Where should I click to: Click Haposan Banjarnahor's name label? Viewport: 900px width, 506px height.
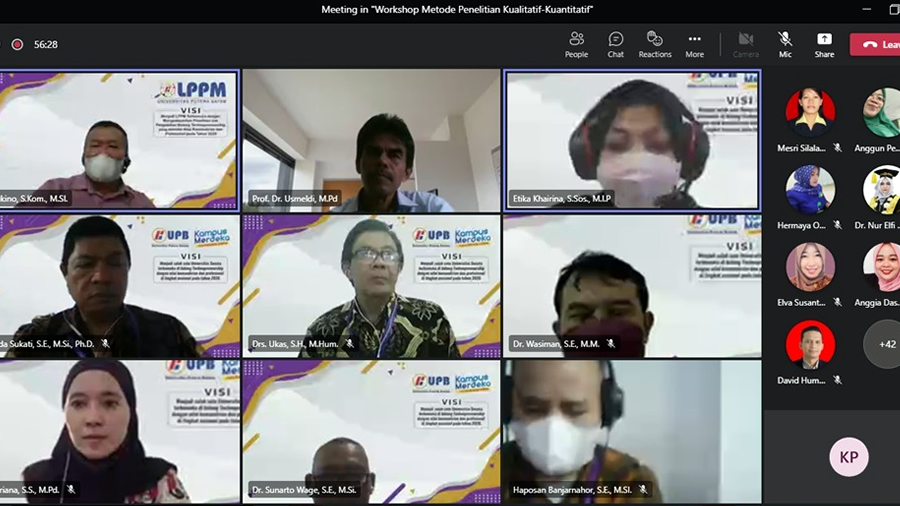pos(569,490)
